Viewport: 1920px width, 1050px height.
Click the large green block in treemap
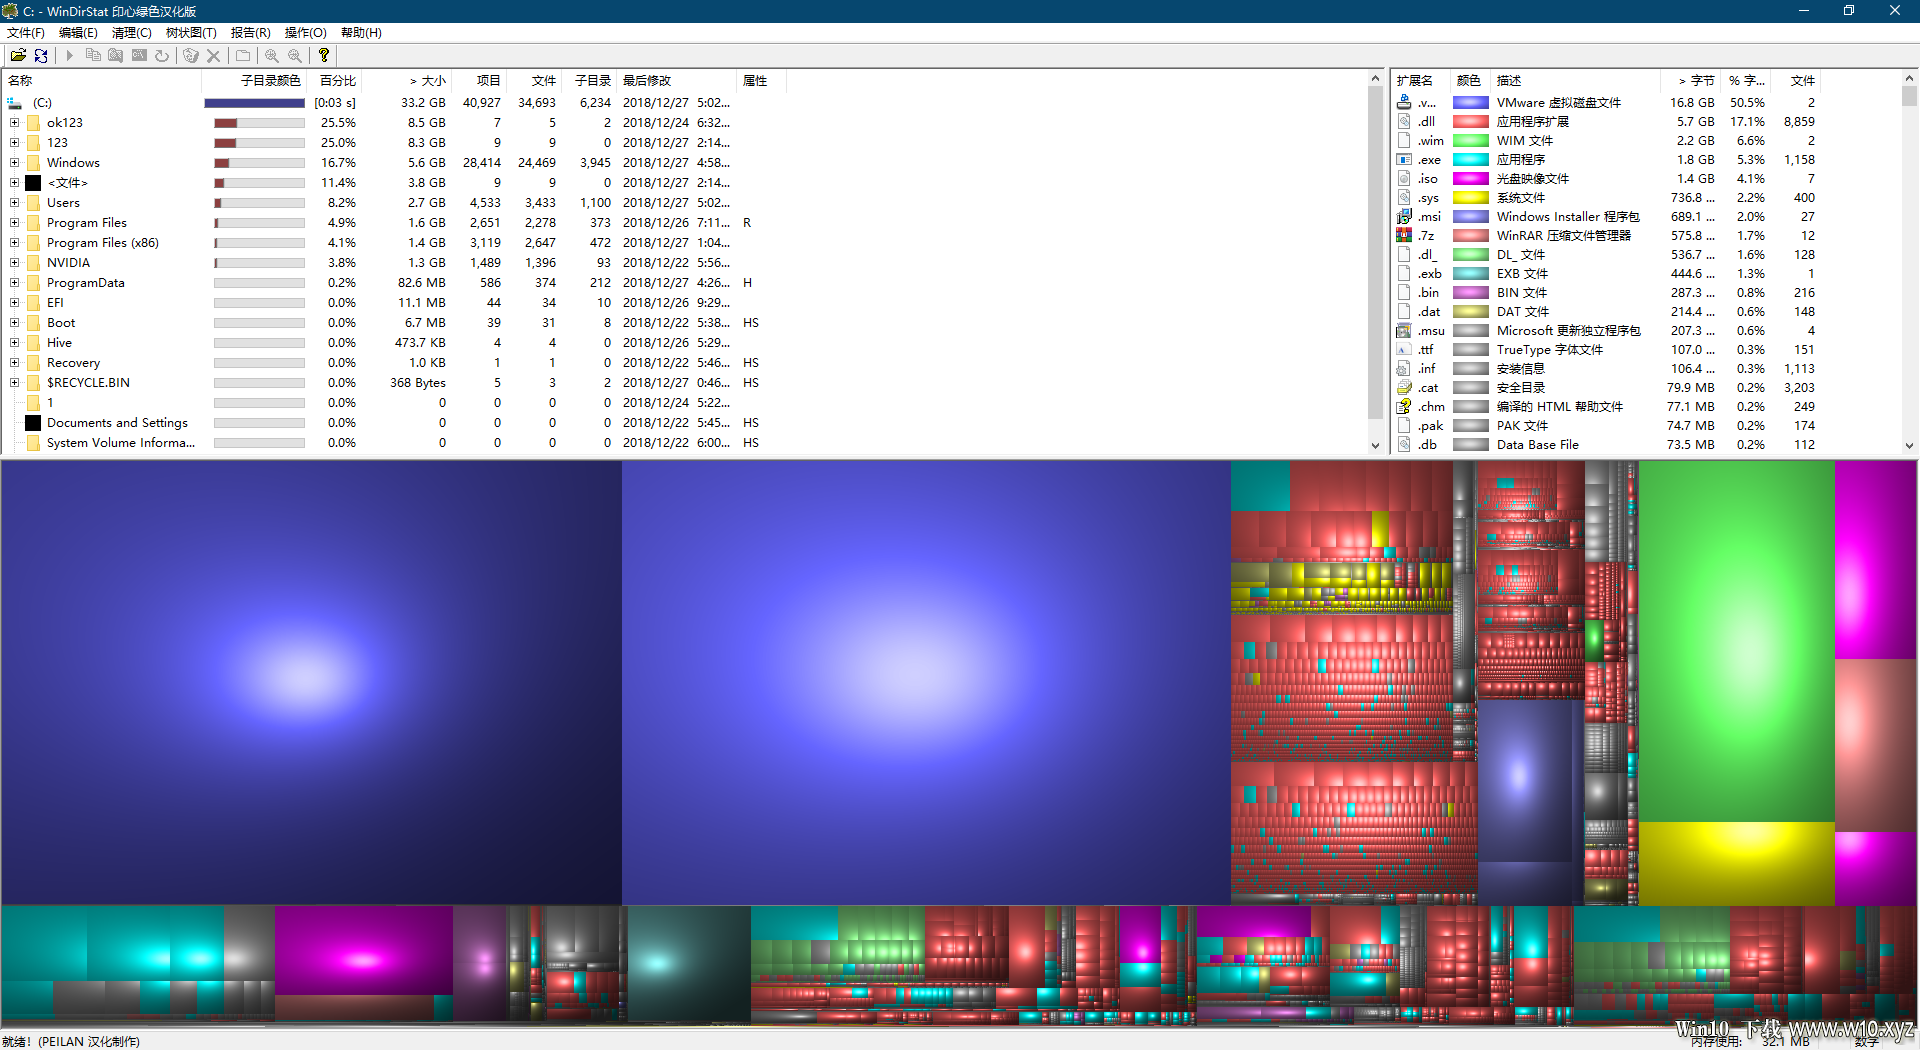(x=1737, y=640)
